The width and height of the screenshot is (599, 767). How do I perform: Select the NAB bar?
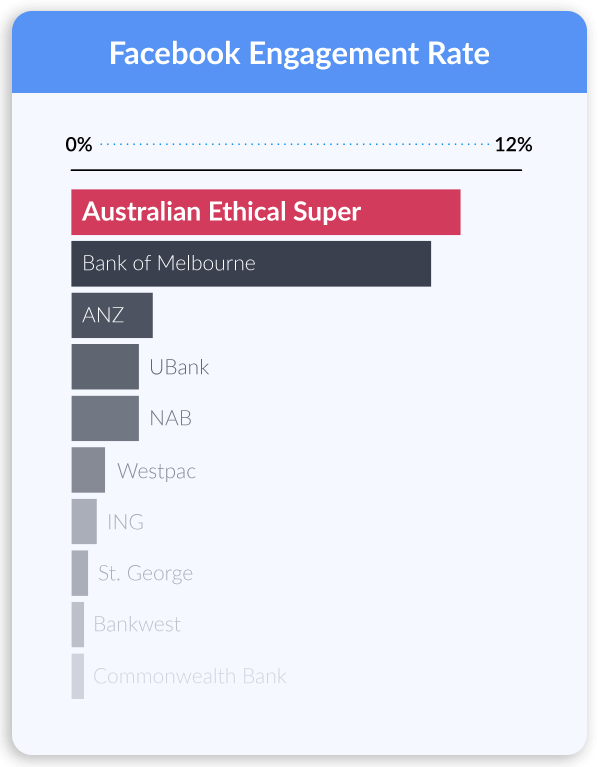105,418
